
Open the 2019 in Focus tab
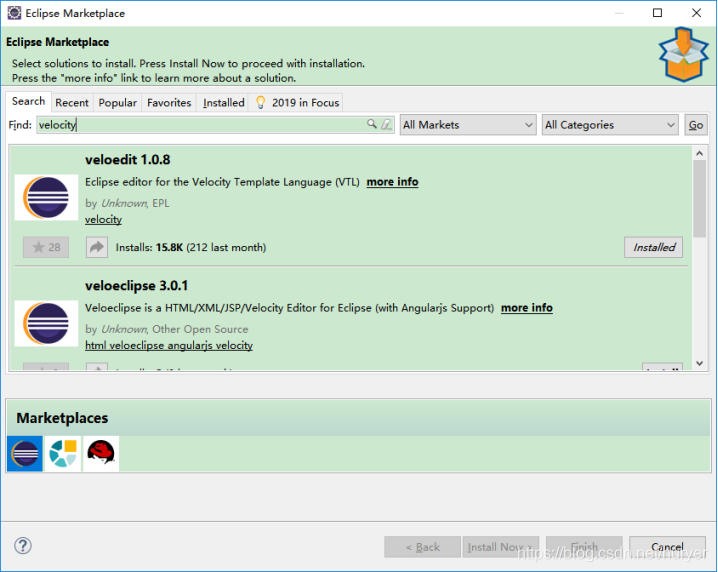click(296, 103)
